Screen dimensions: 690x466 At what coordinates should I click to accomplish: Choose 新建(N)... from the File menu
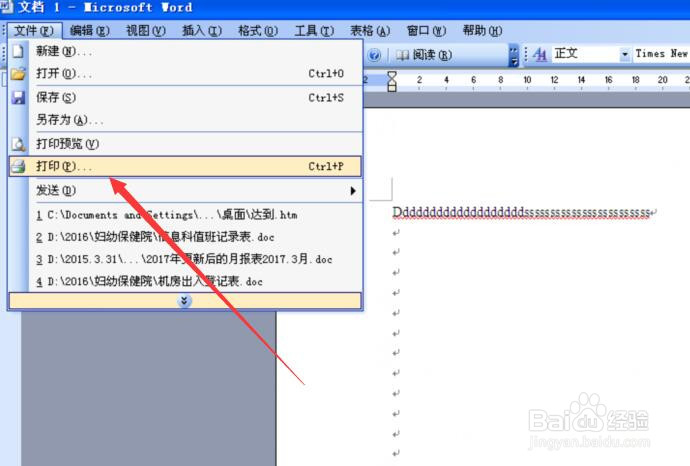click(185, 51)
